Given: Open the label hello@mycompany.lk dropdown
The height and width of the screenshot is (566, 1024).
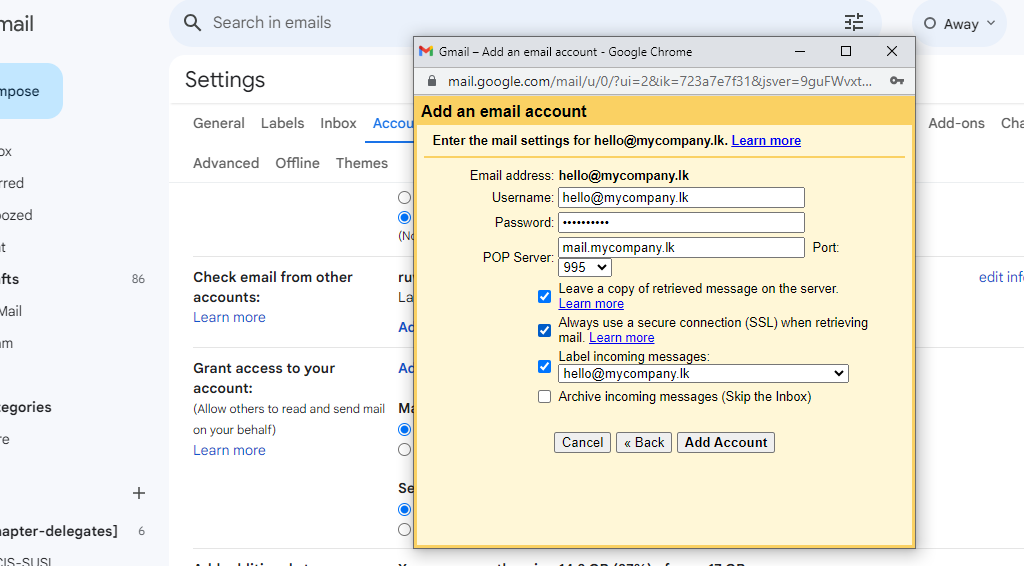Looking at the screenshot, I should coord(703,373).
